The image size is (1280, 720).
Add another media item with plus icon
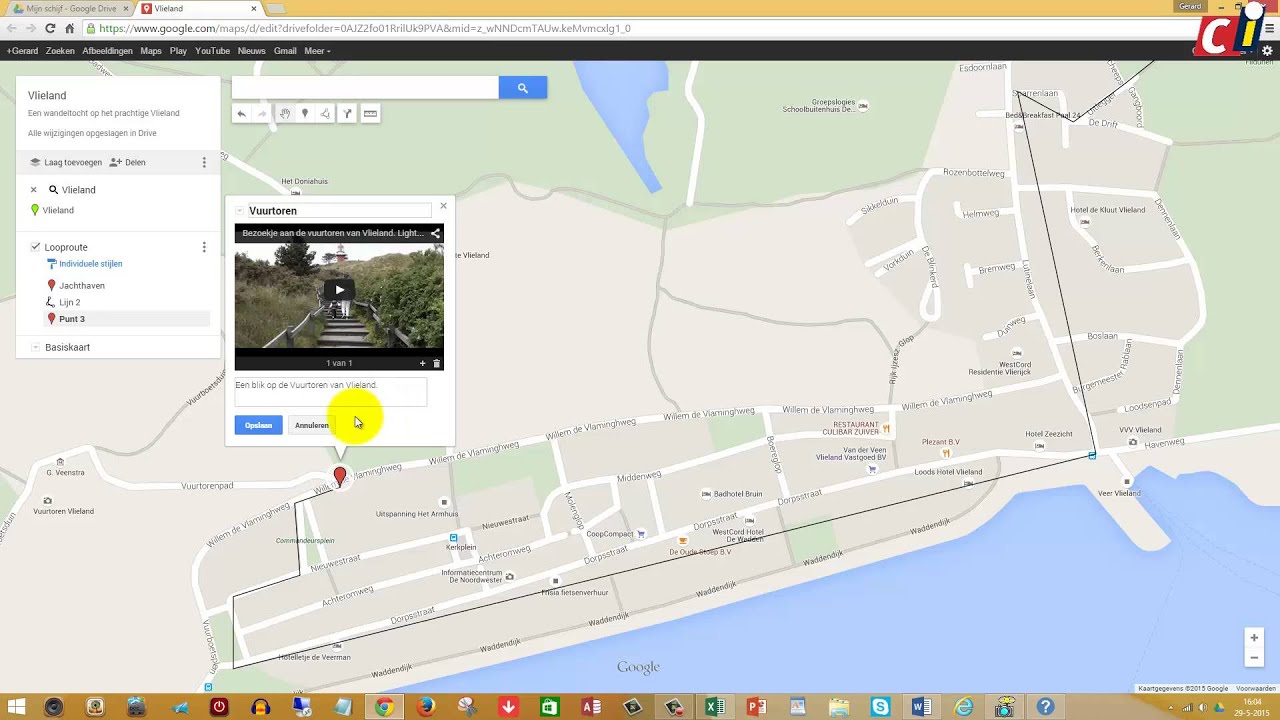[422, 364]
